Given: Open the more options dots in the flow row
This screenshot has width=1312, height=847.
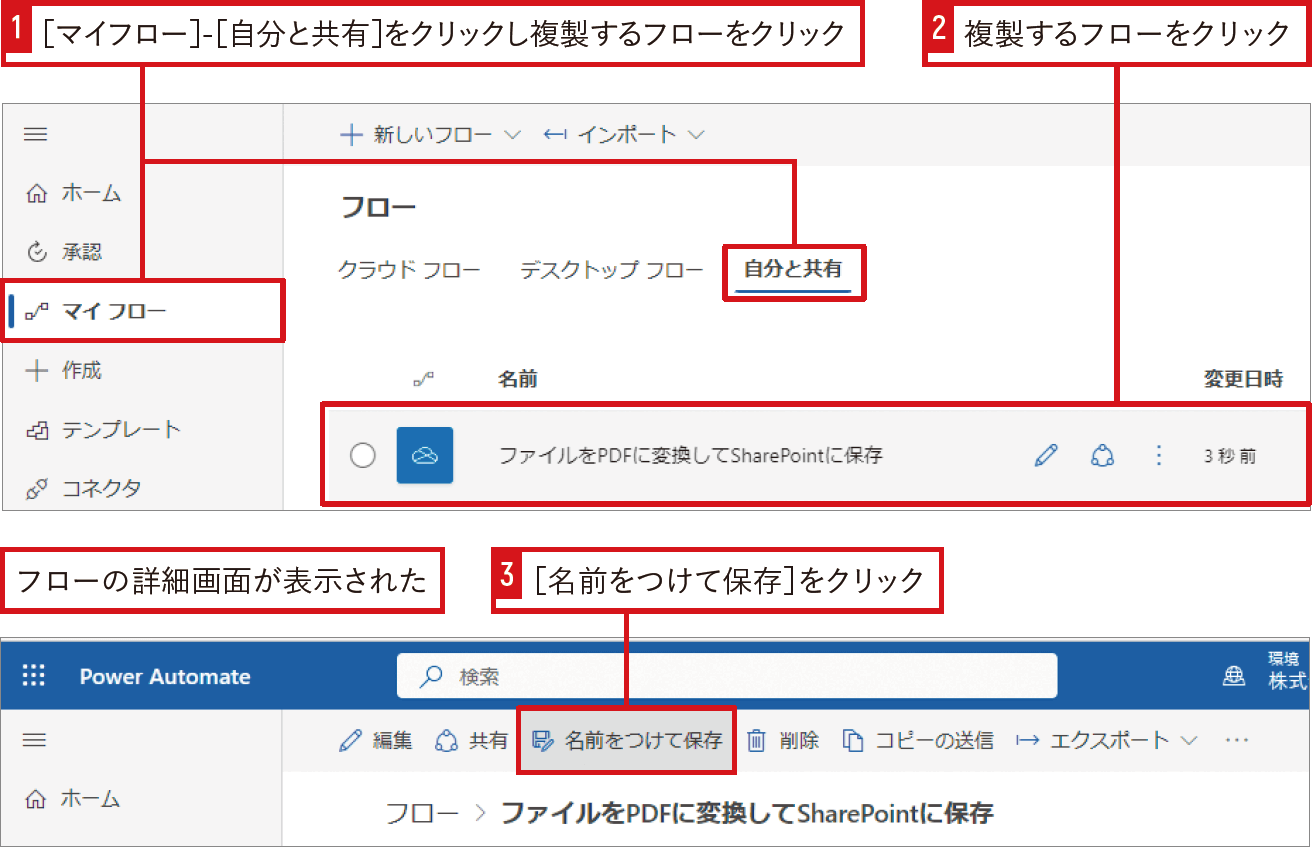Looking at the screenshot, I should click(x=1159, y=456).
